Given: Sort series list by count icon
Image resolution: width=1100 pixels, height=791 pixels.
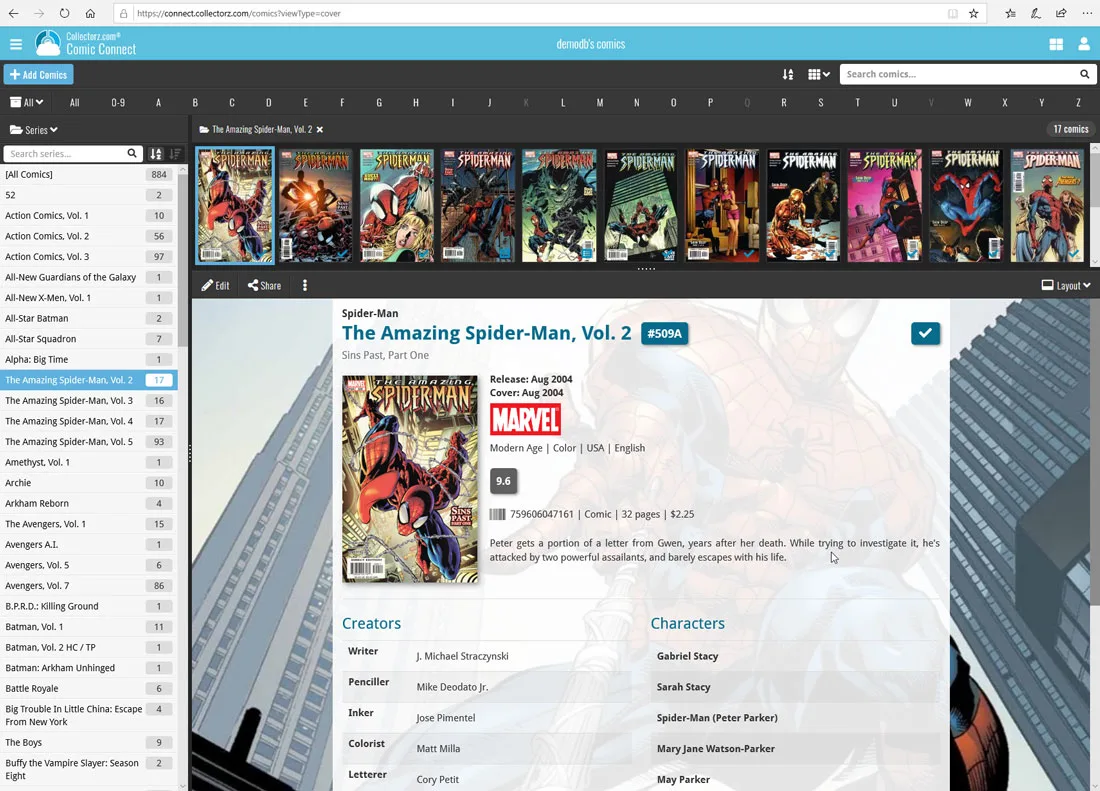Looking at the screenshot, I should point(175,154).
